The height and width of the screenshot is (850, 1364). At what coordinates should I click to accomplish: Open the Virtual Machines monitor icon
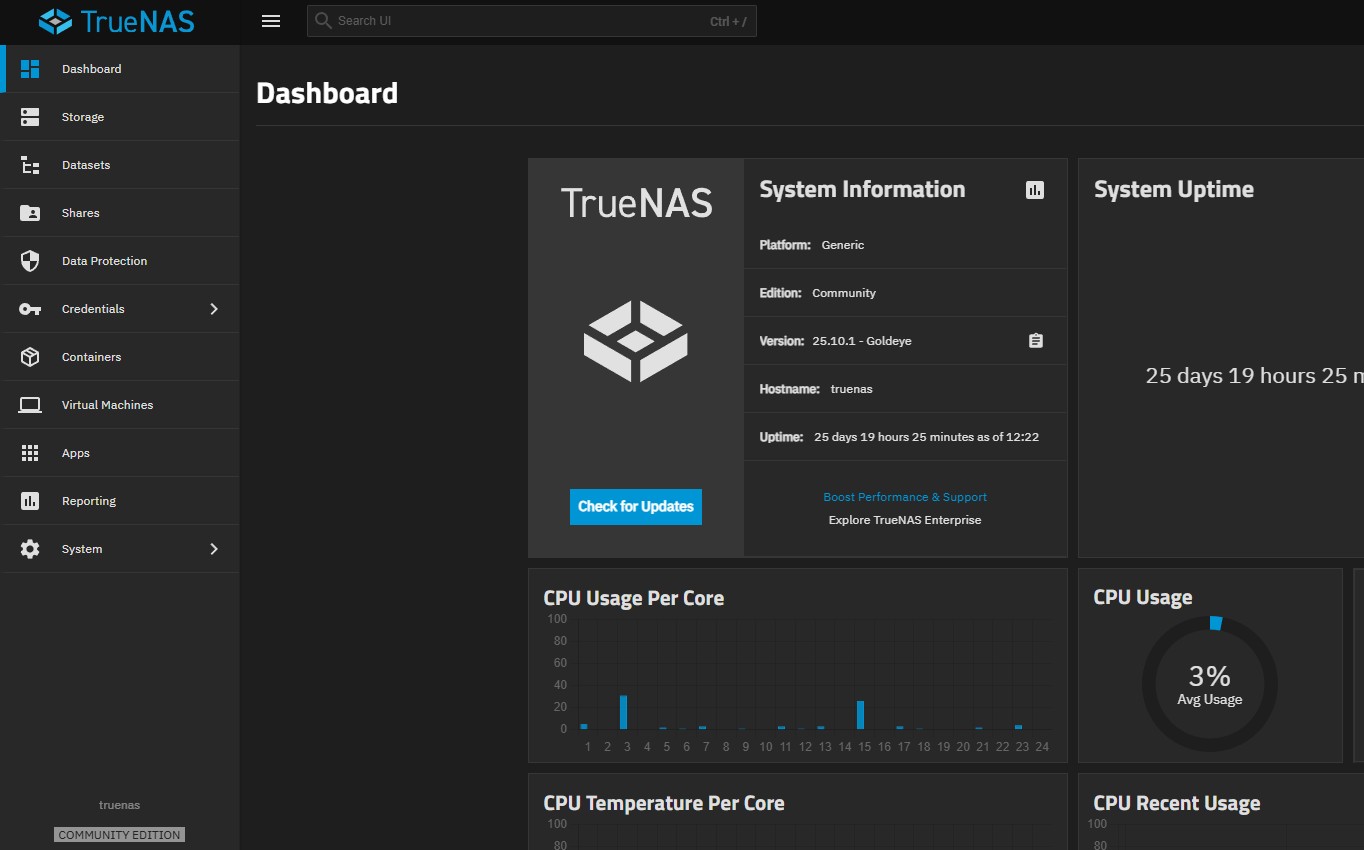(29, 404)
